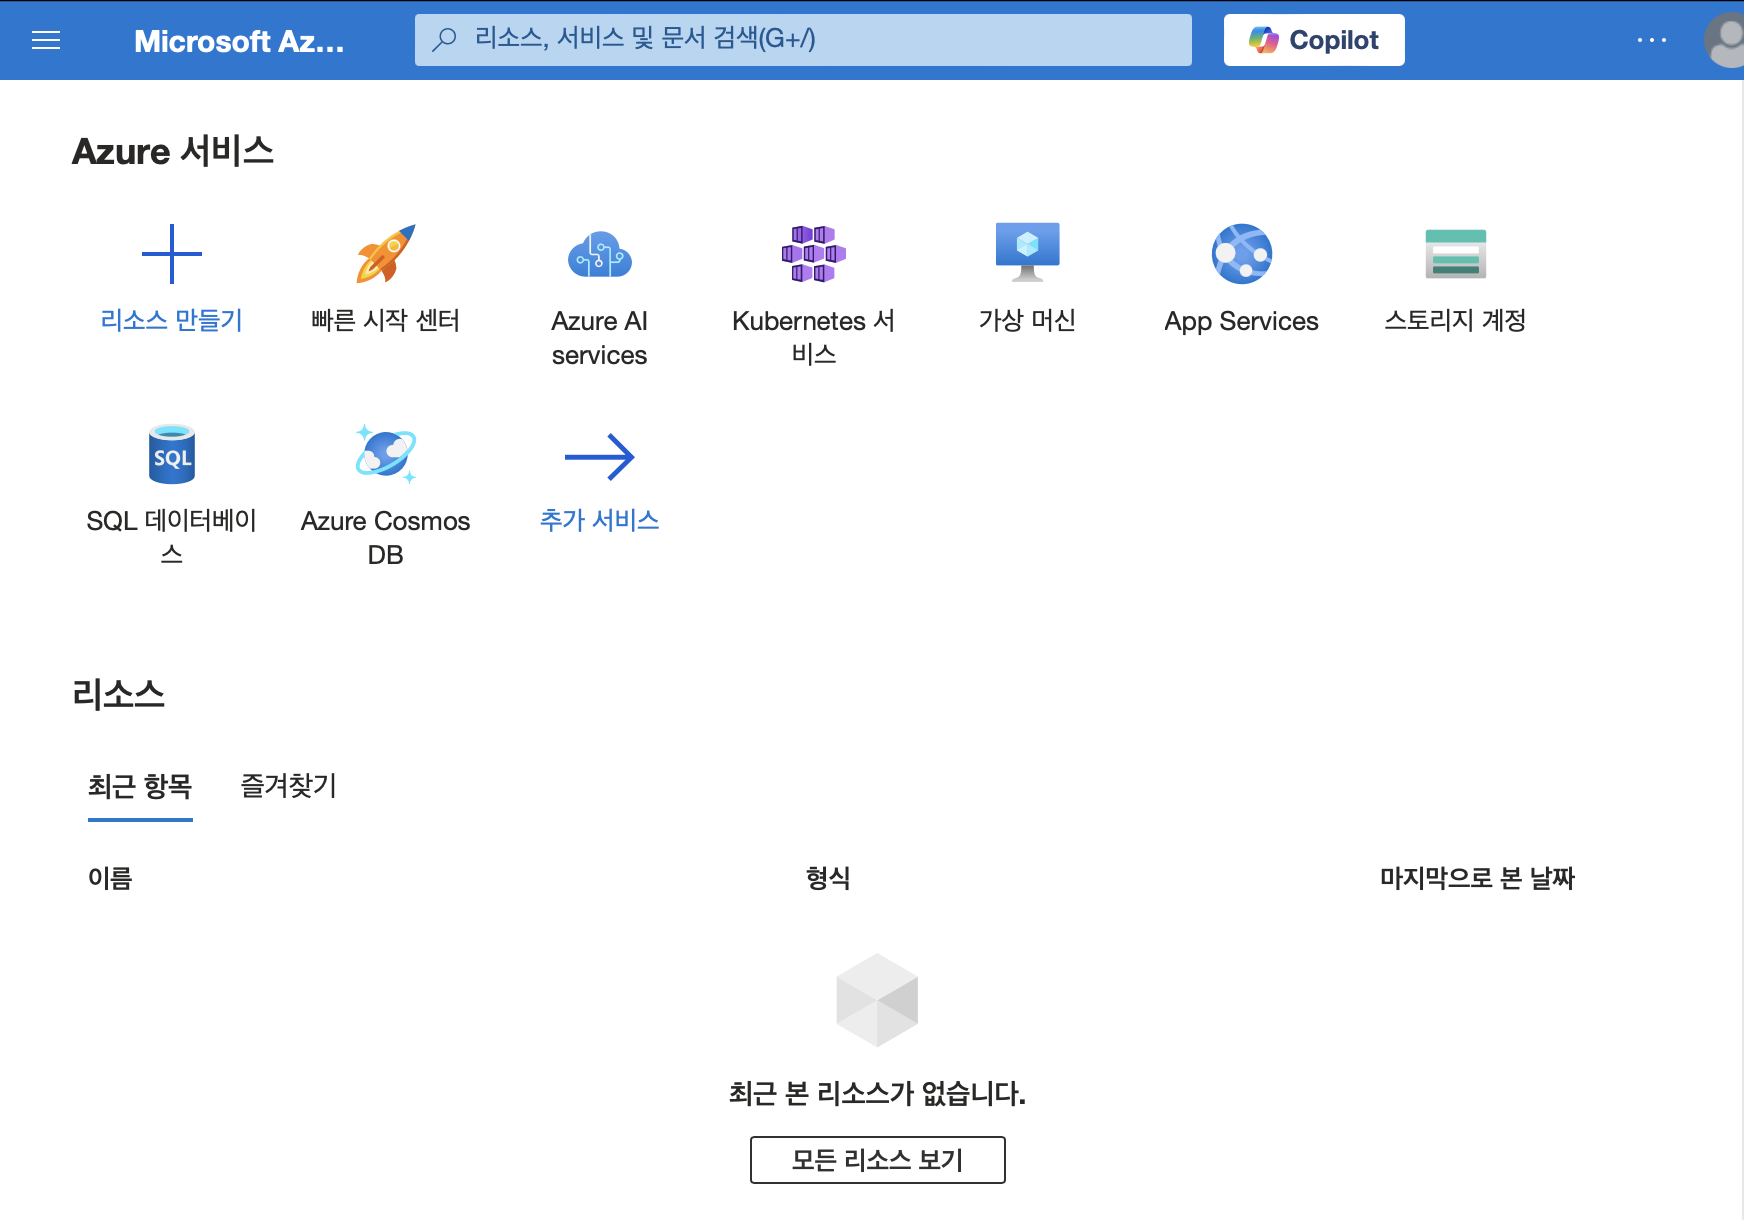Viewport: 1744px width, 1220px height.
Task: Click the 가상 머신 label
Action: (1028, 320)
